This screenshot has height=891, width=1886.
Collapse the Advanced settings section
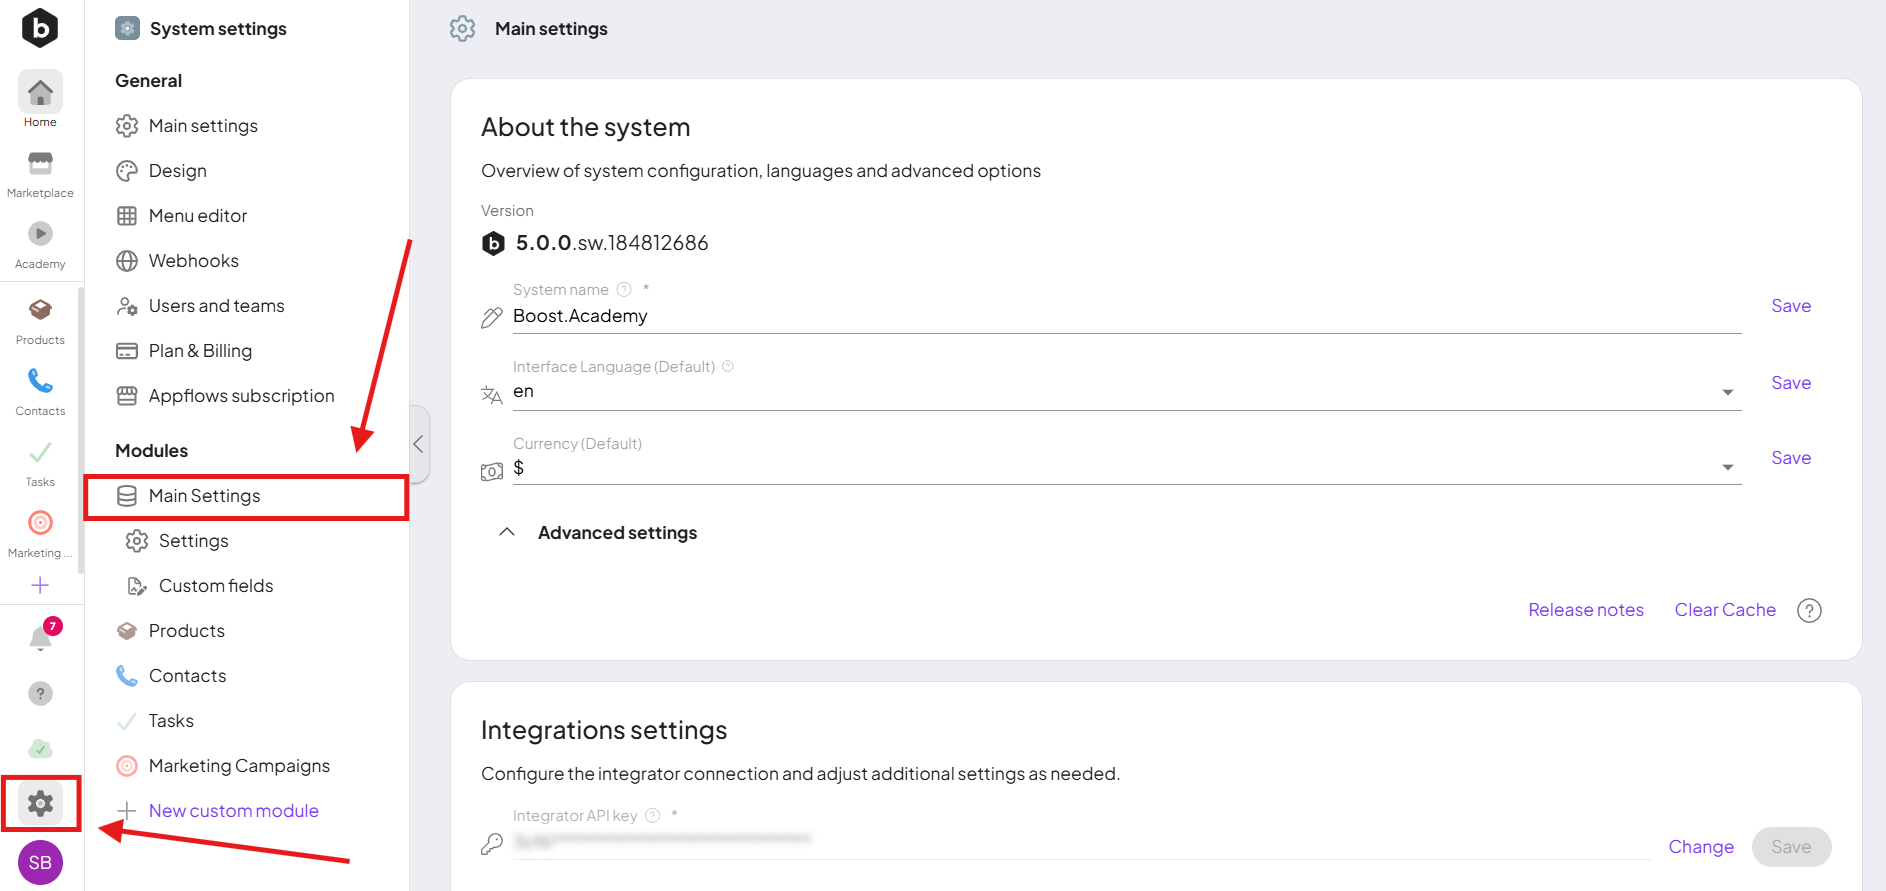click(x=507, y=533)
